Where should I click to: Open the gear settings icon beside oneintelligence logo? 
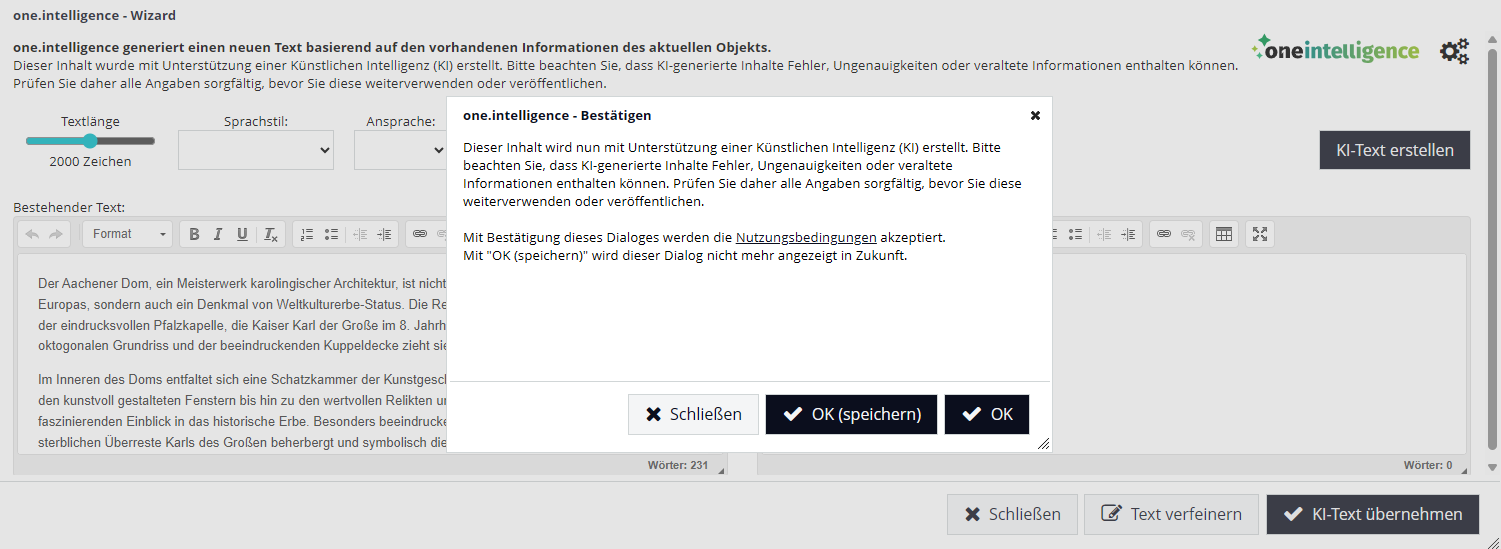tap(1454, 51)
